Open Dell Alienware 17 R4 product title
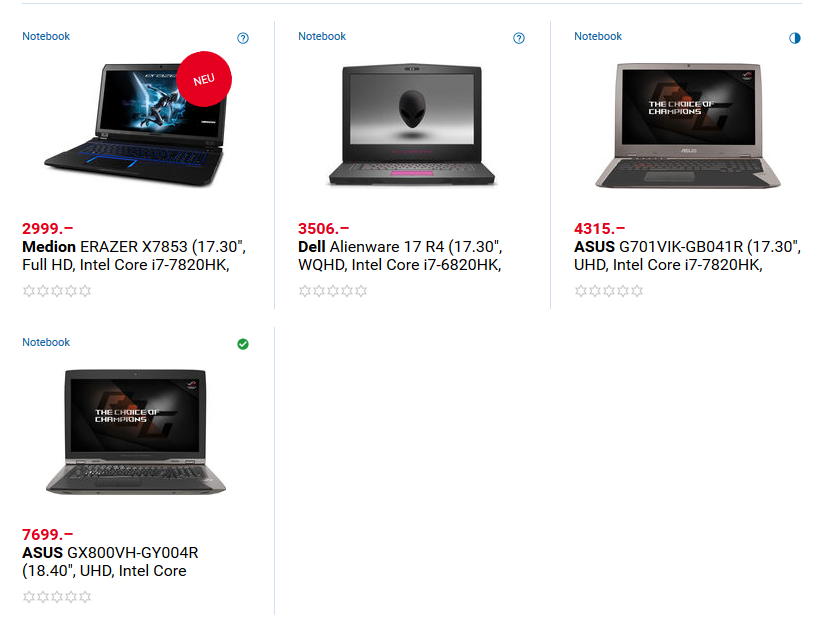The width and height of the screenshot is (820, 624). [400, 256]
